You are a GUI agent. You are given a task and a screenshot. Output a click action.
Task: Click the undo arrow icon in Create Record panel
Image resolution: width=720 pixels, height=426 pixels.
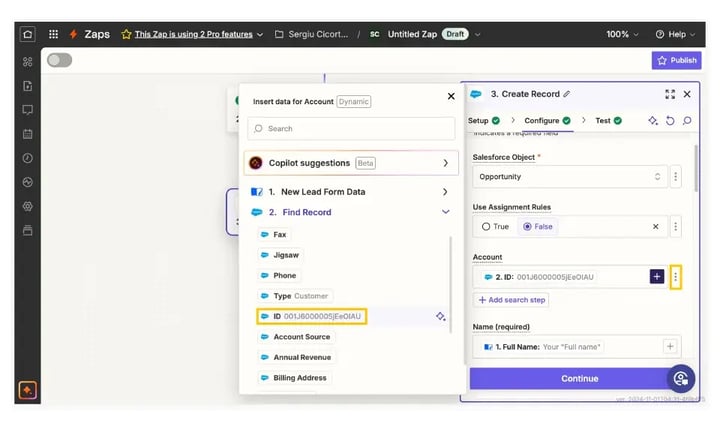670,121
